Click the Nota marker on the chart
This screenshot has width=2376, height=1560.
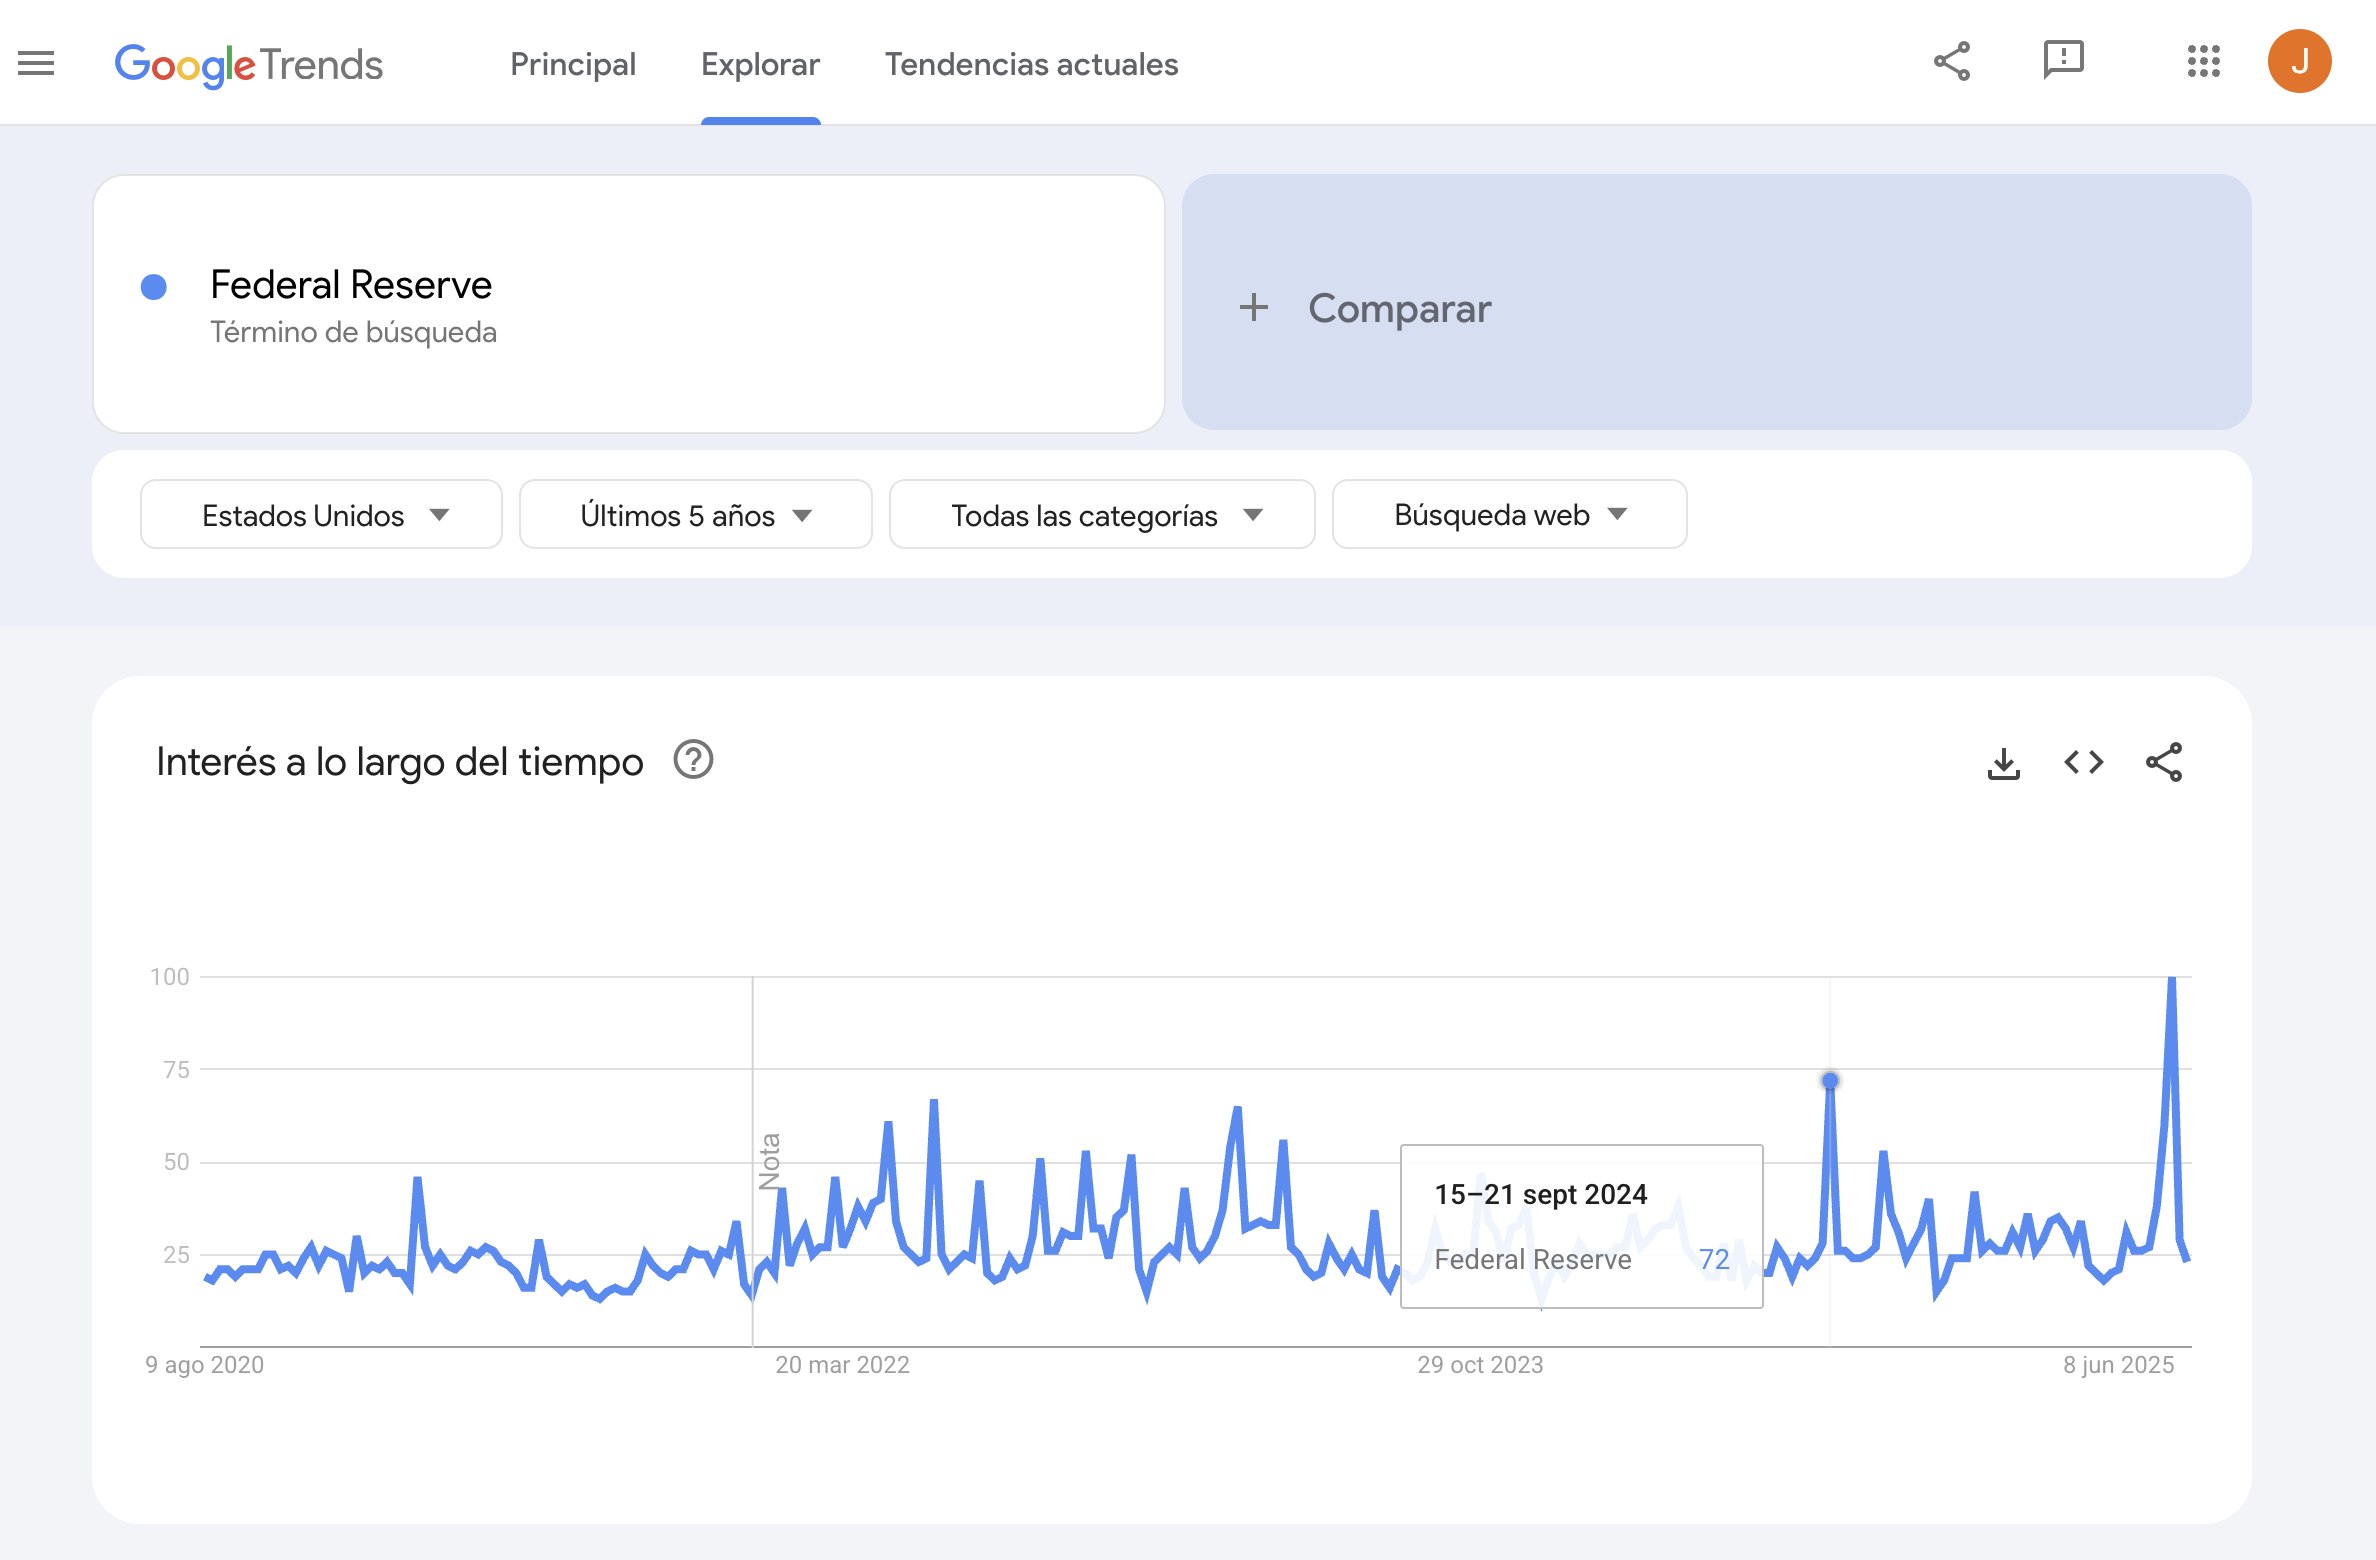pos(769,1161)
